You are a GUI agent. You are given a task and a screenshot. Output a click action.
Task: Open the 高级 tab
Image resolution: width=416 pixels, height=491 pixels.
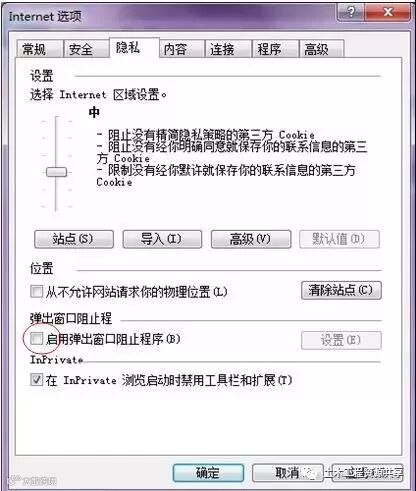coord(321,49)
